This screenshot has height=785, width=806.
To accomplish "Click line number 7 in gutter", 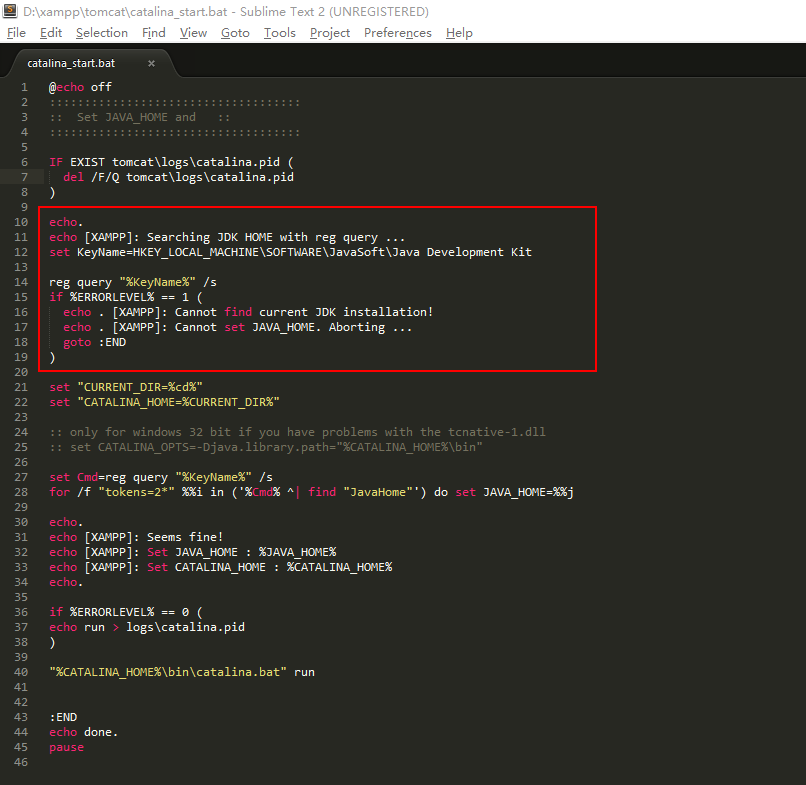I will (x=24, y=177).
